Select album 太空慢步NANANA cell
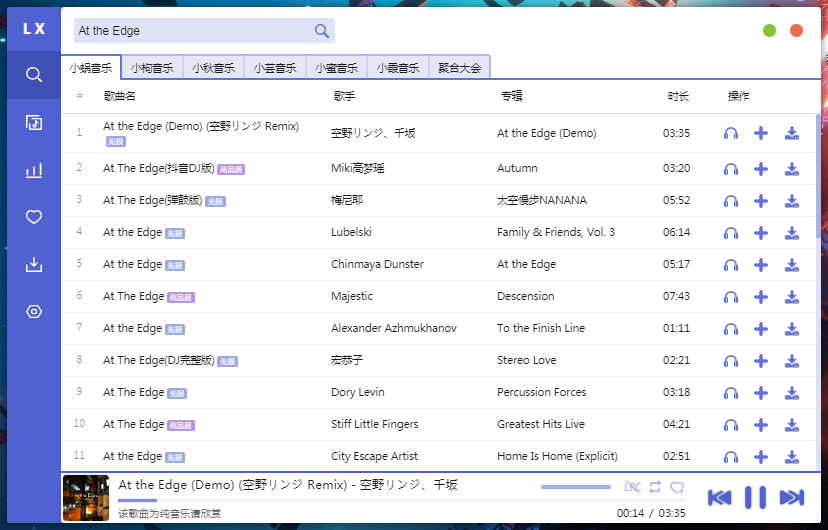The image size is (828, 530). click(542, 200)
